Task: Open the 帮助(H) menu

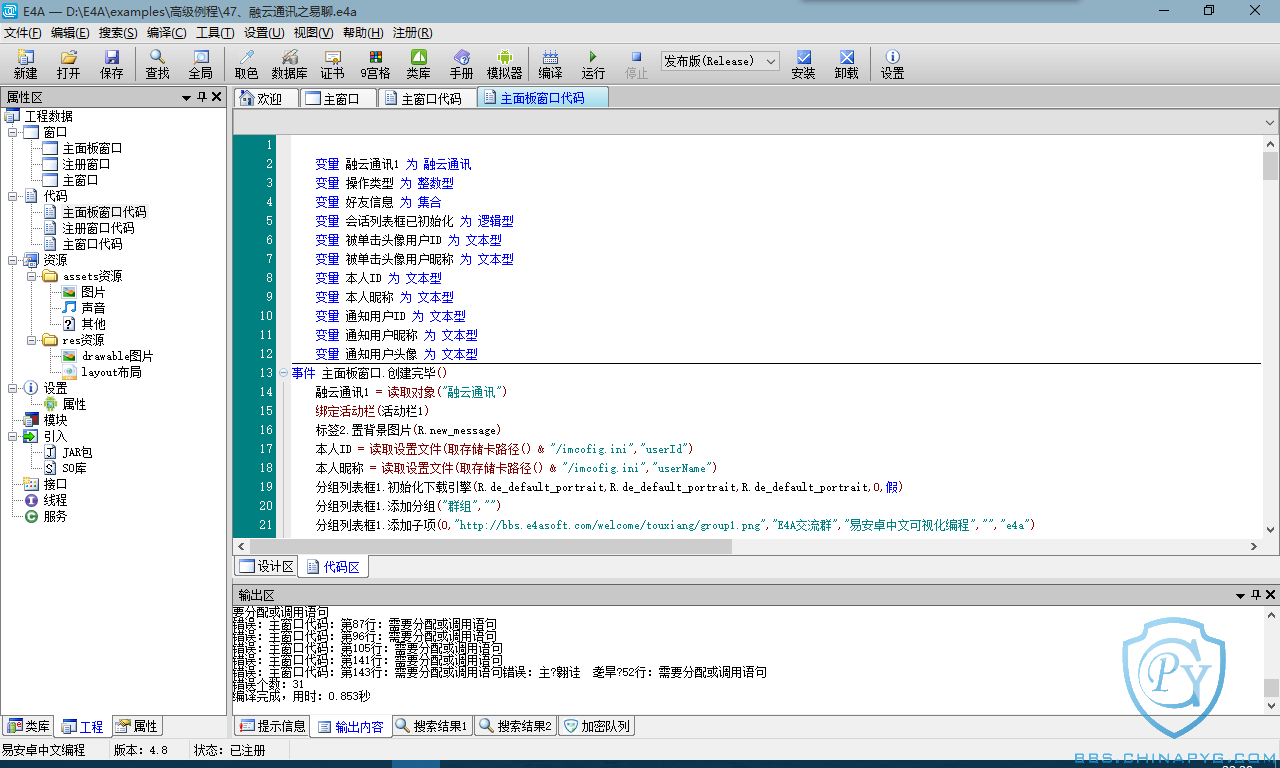Action: point(362,32)
